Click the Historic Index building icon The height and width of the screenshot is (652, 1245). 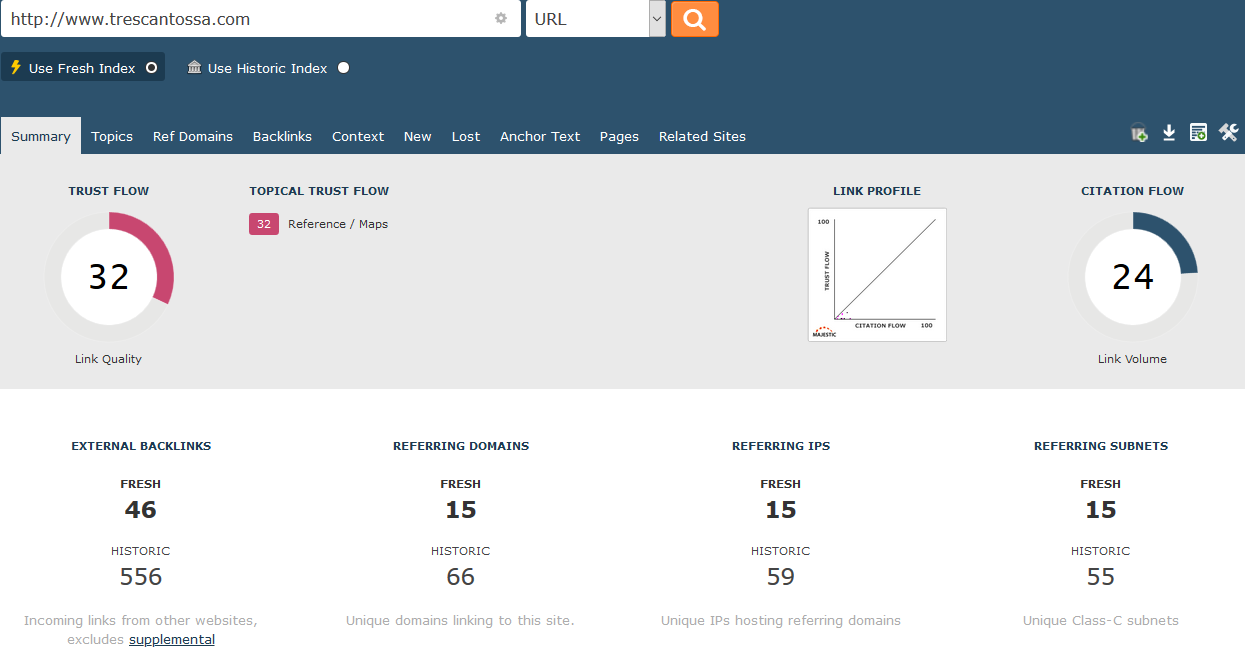[194, 68]
